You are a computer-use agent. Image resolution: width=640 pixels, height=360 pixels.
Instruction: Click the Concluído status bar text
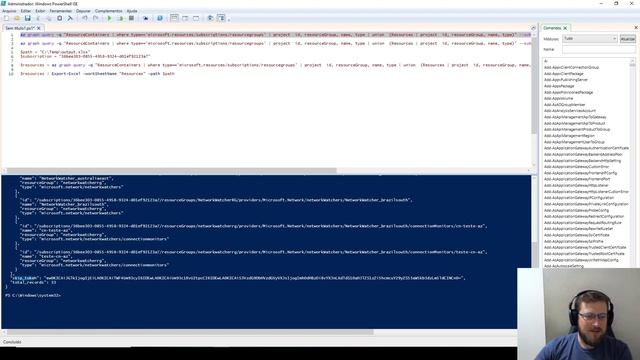pyautogui.click(x=12, y=342)
